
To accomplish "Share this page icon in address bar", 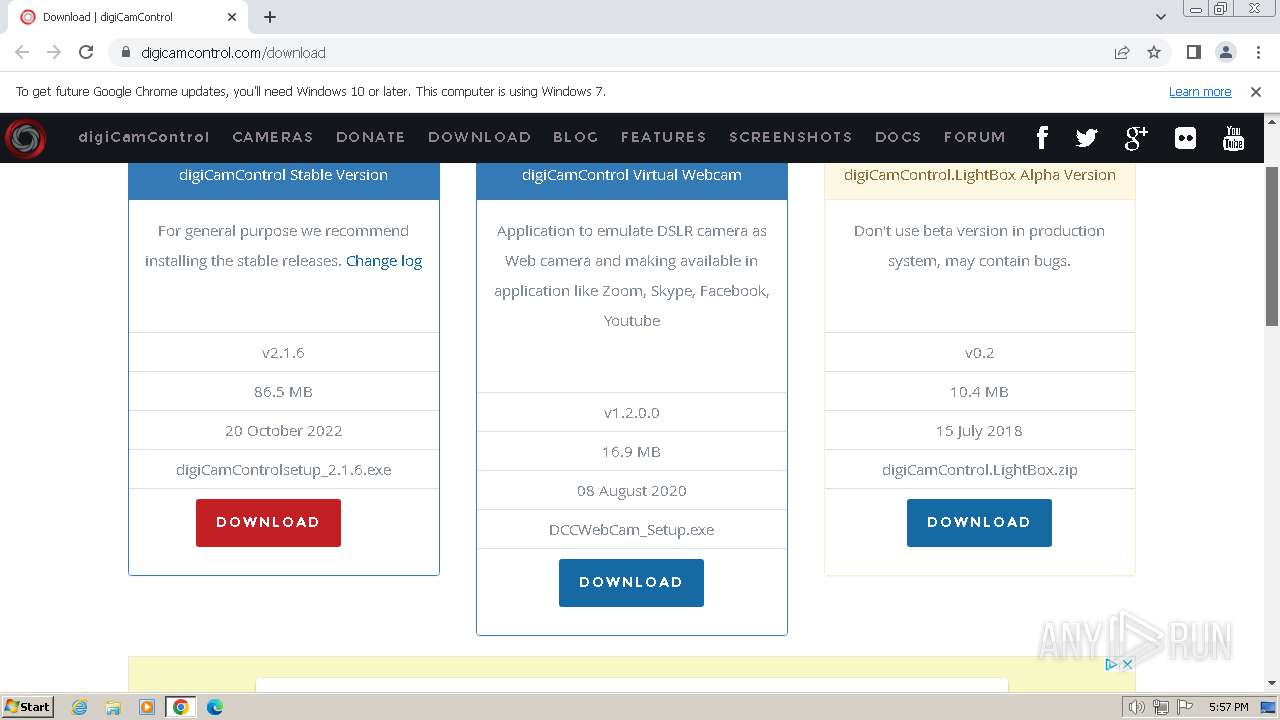I will 1122,52.
